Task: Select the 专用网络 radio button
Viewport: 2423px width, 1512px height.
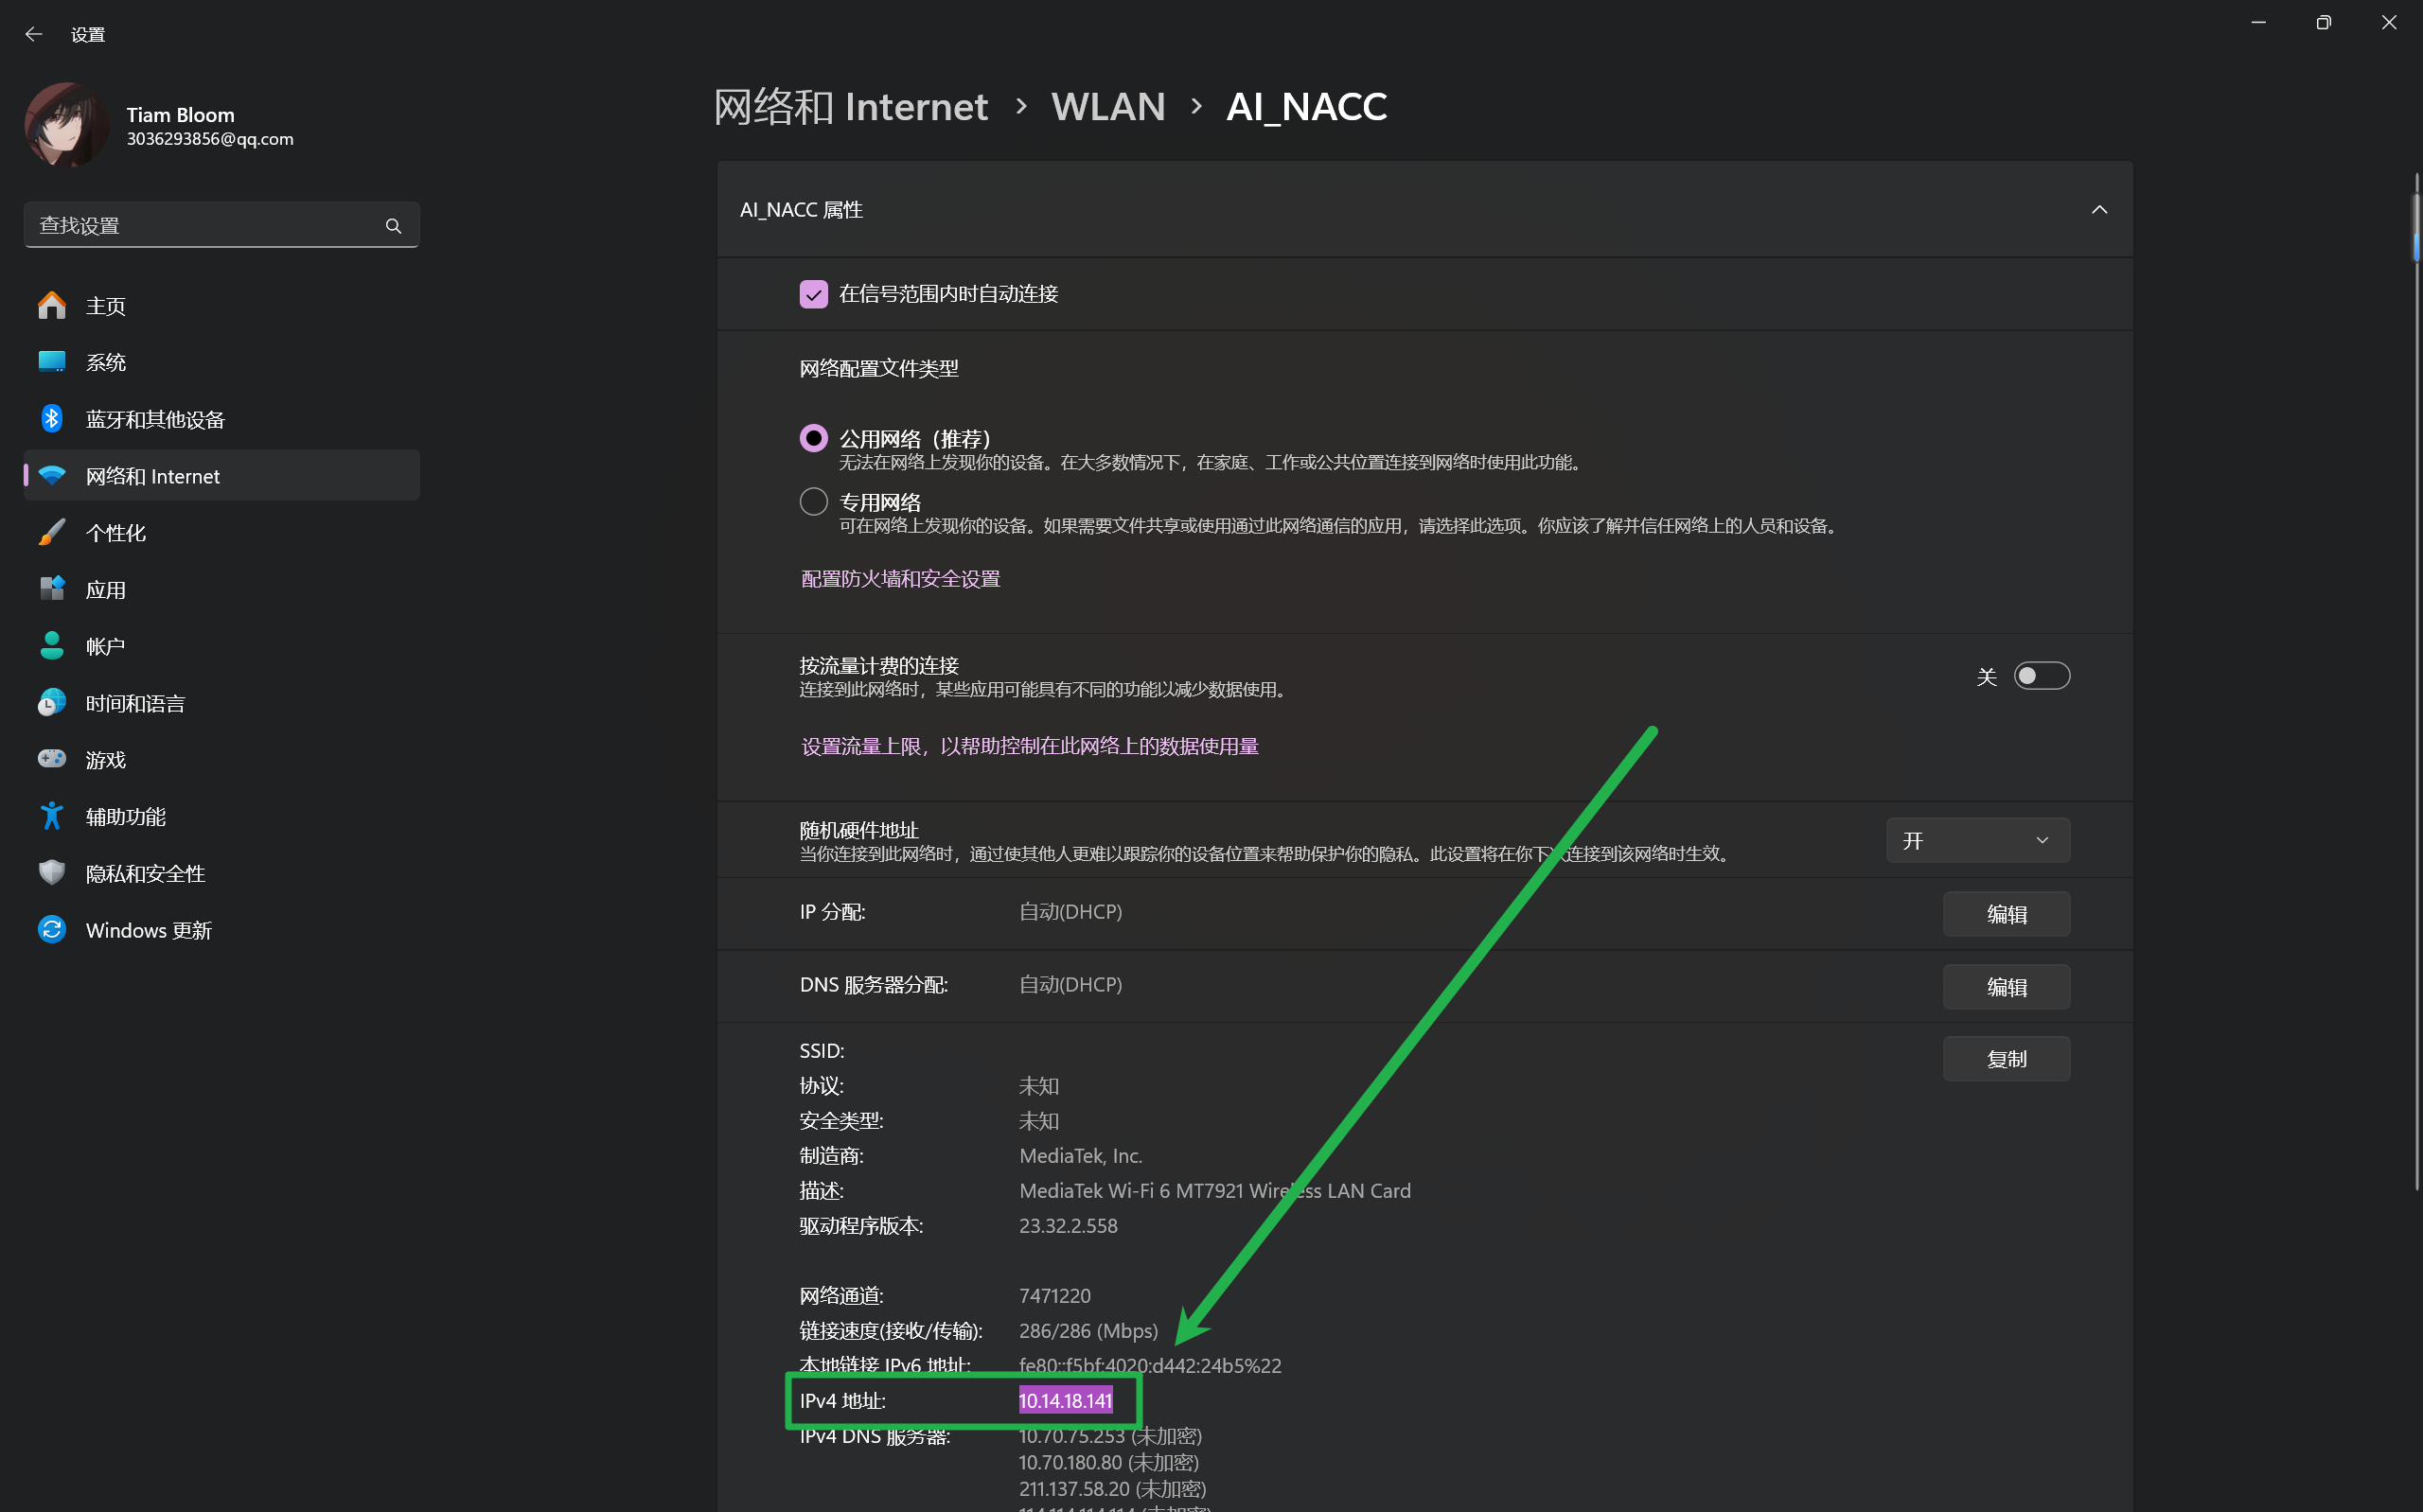Action: (x=813, y=502)
